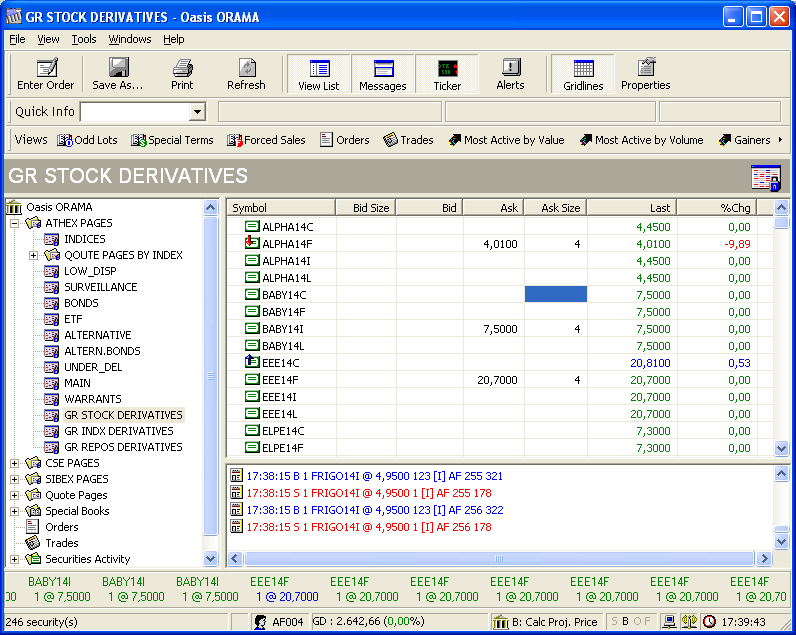Print the current list
Viewport: 796px width, 635px height.
point(182,74)
